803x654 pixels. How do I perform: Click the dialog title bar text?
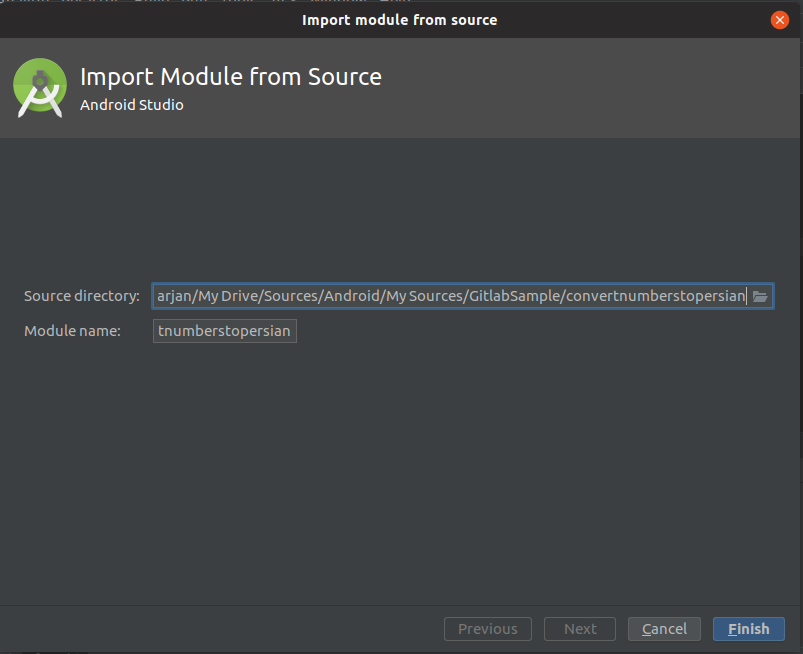coord(399,20)
